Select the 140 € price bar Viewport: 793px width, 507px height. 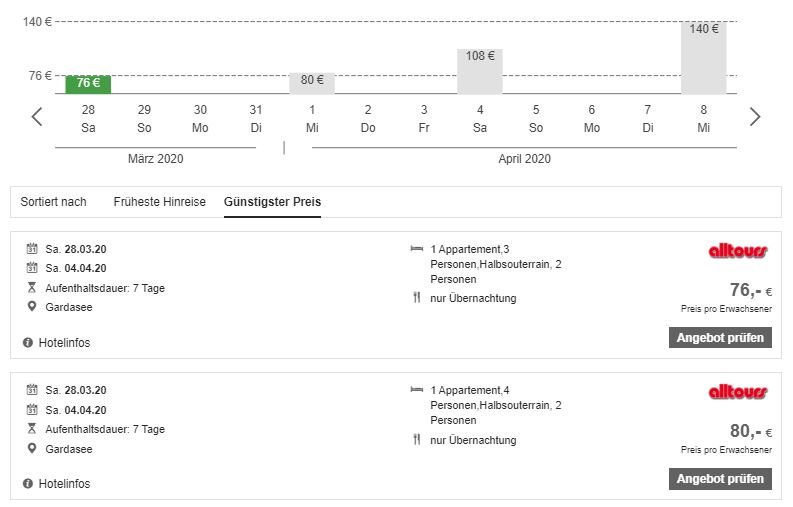(704, 56)
